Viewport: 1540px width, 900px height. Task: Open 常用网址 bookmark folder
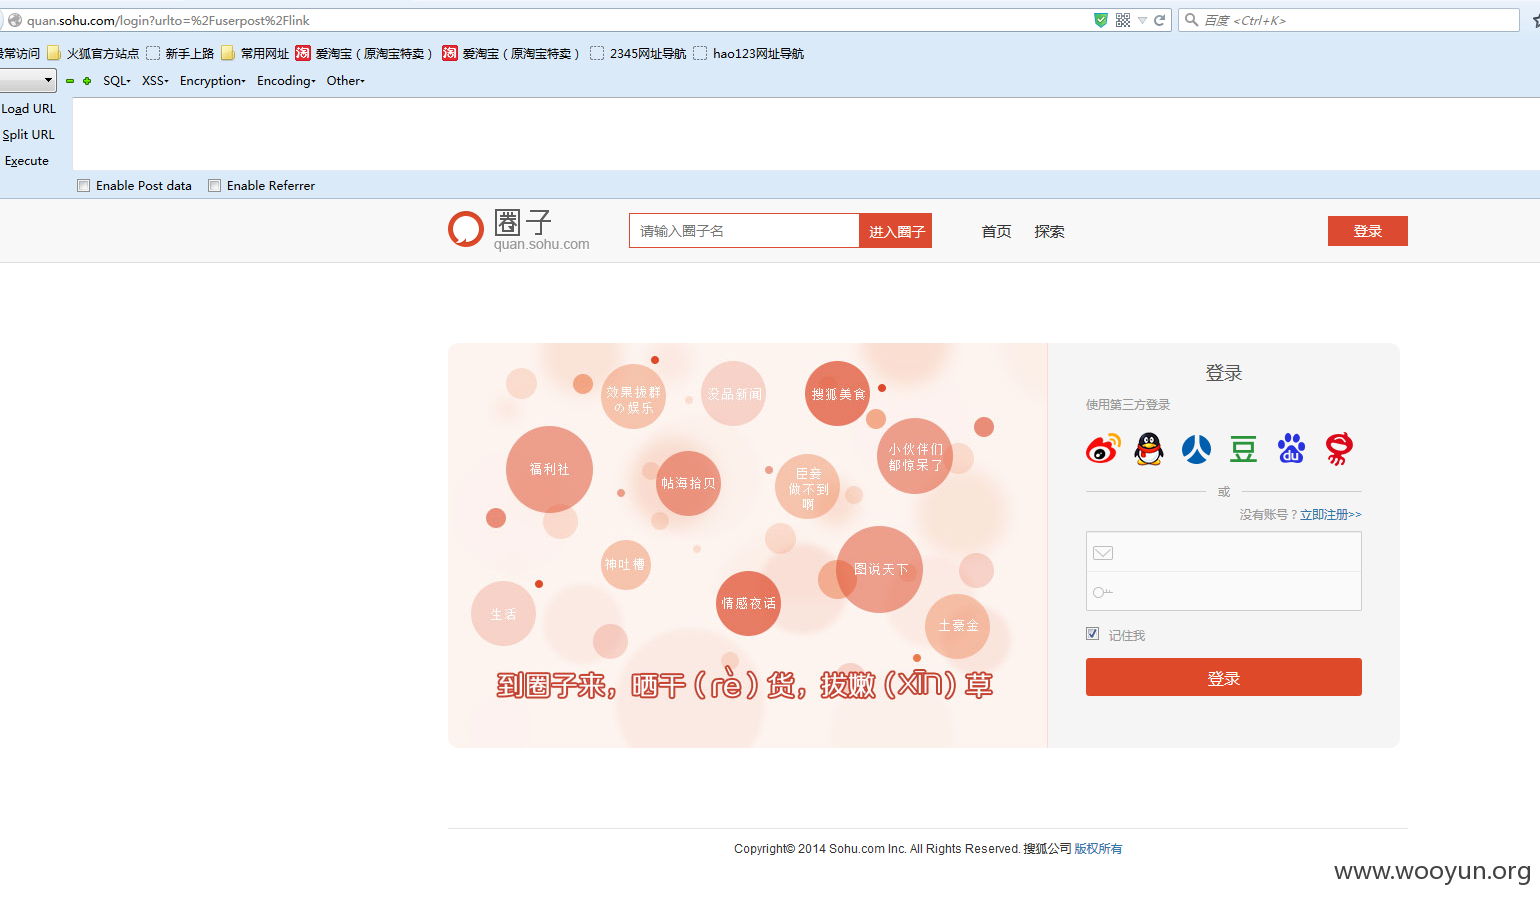255,53
